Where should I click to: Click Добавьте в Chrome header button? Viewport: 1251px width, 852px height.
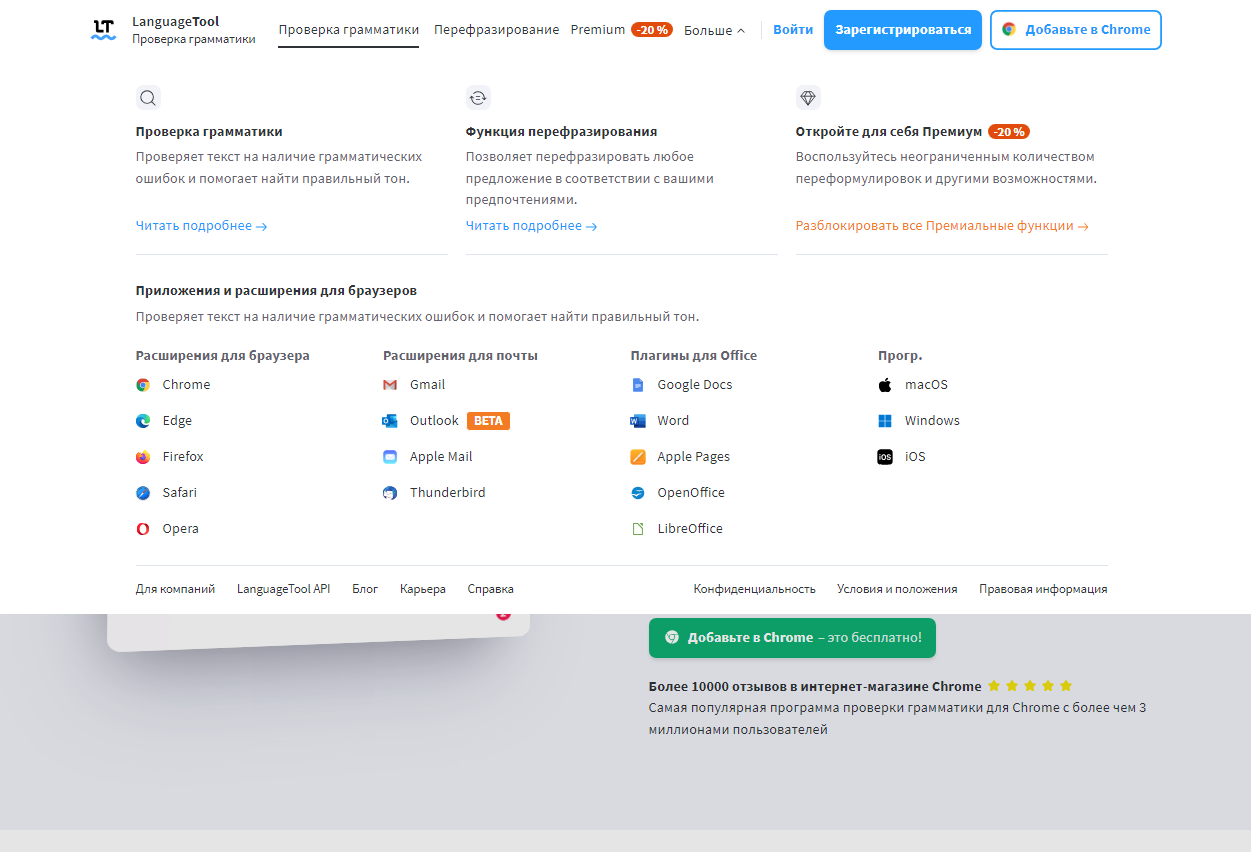point(1076,30)
